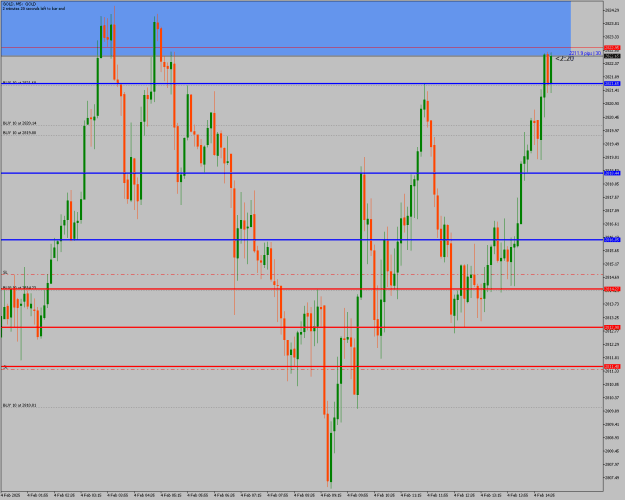Screen dimensions: 625x500
Task: Click the "<2:20" bar timer label
Action: click(564, 59)
